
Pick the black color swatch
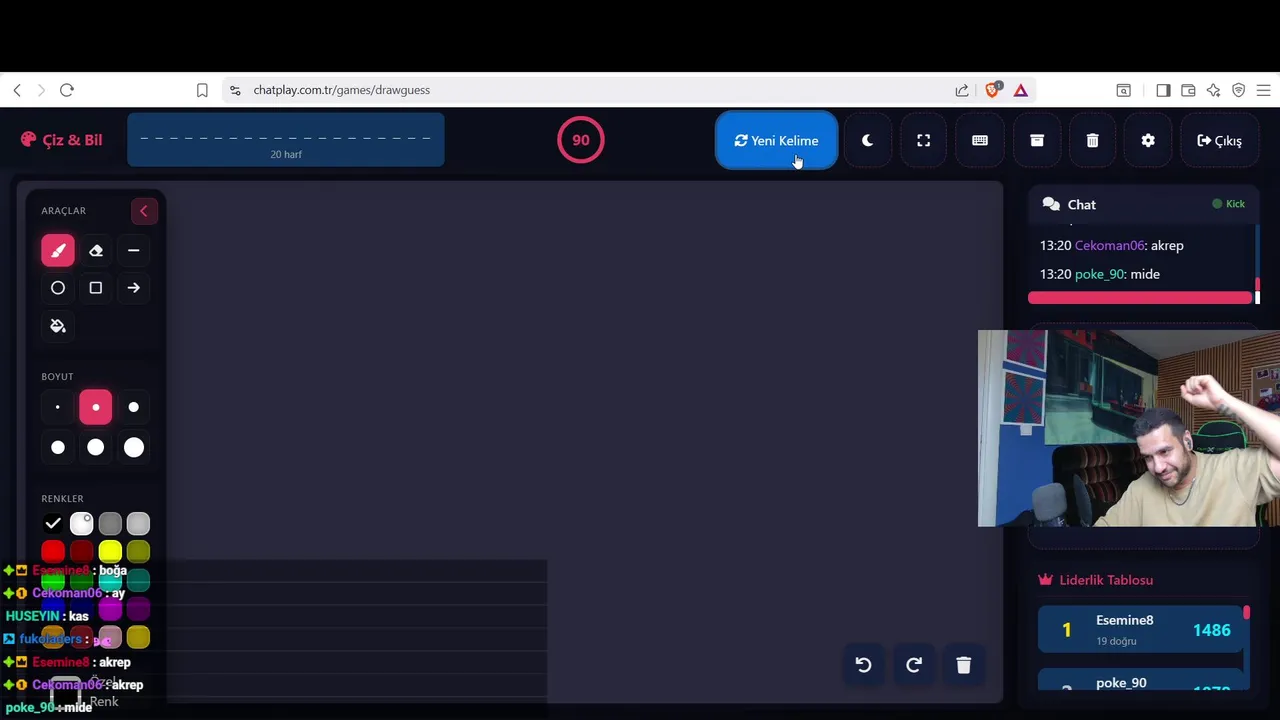53,523
